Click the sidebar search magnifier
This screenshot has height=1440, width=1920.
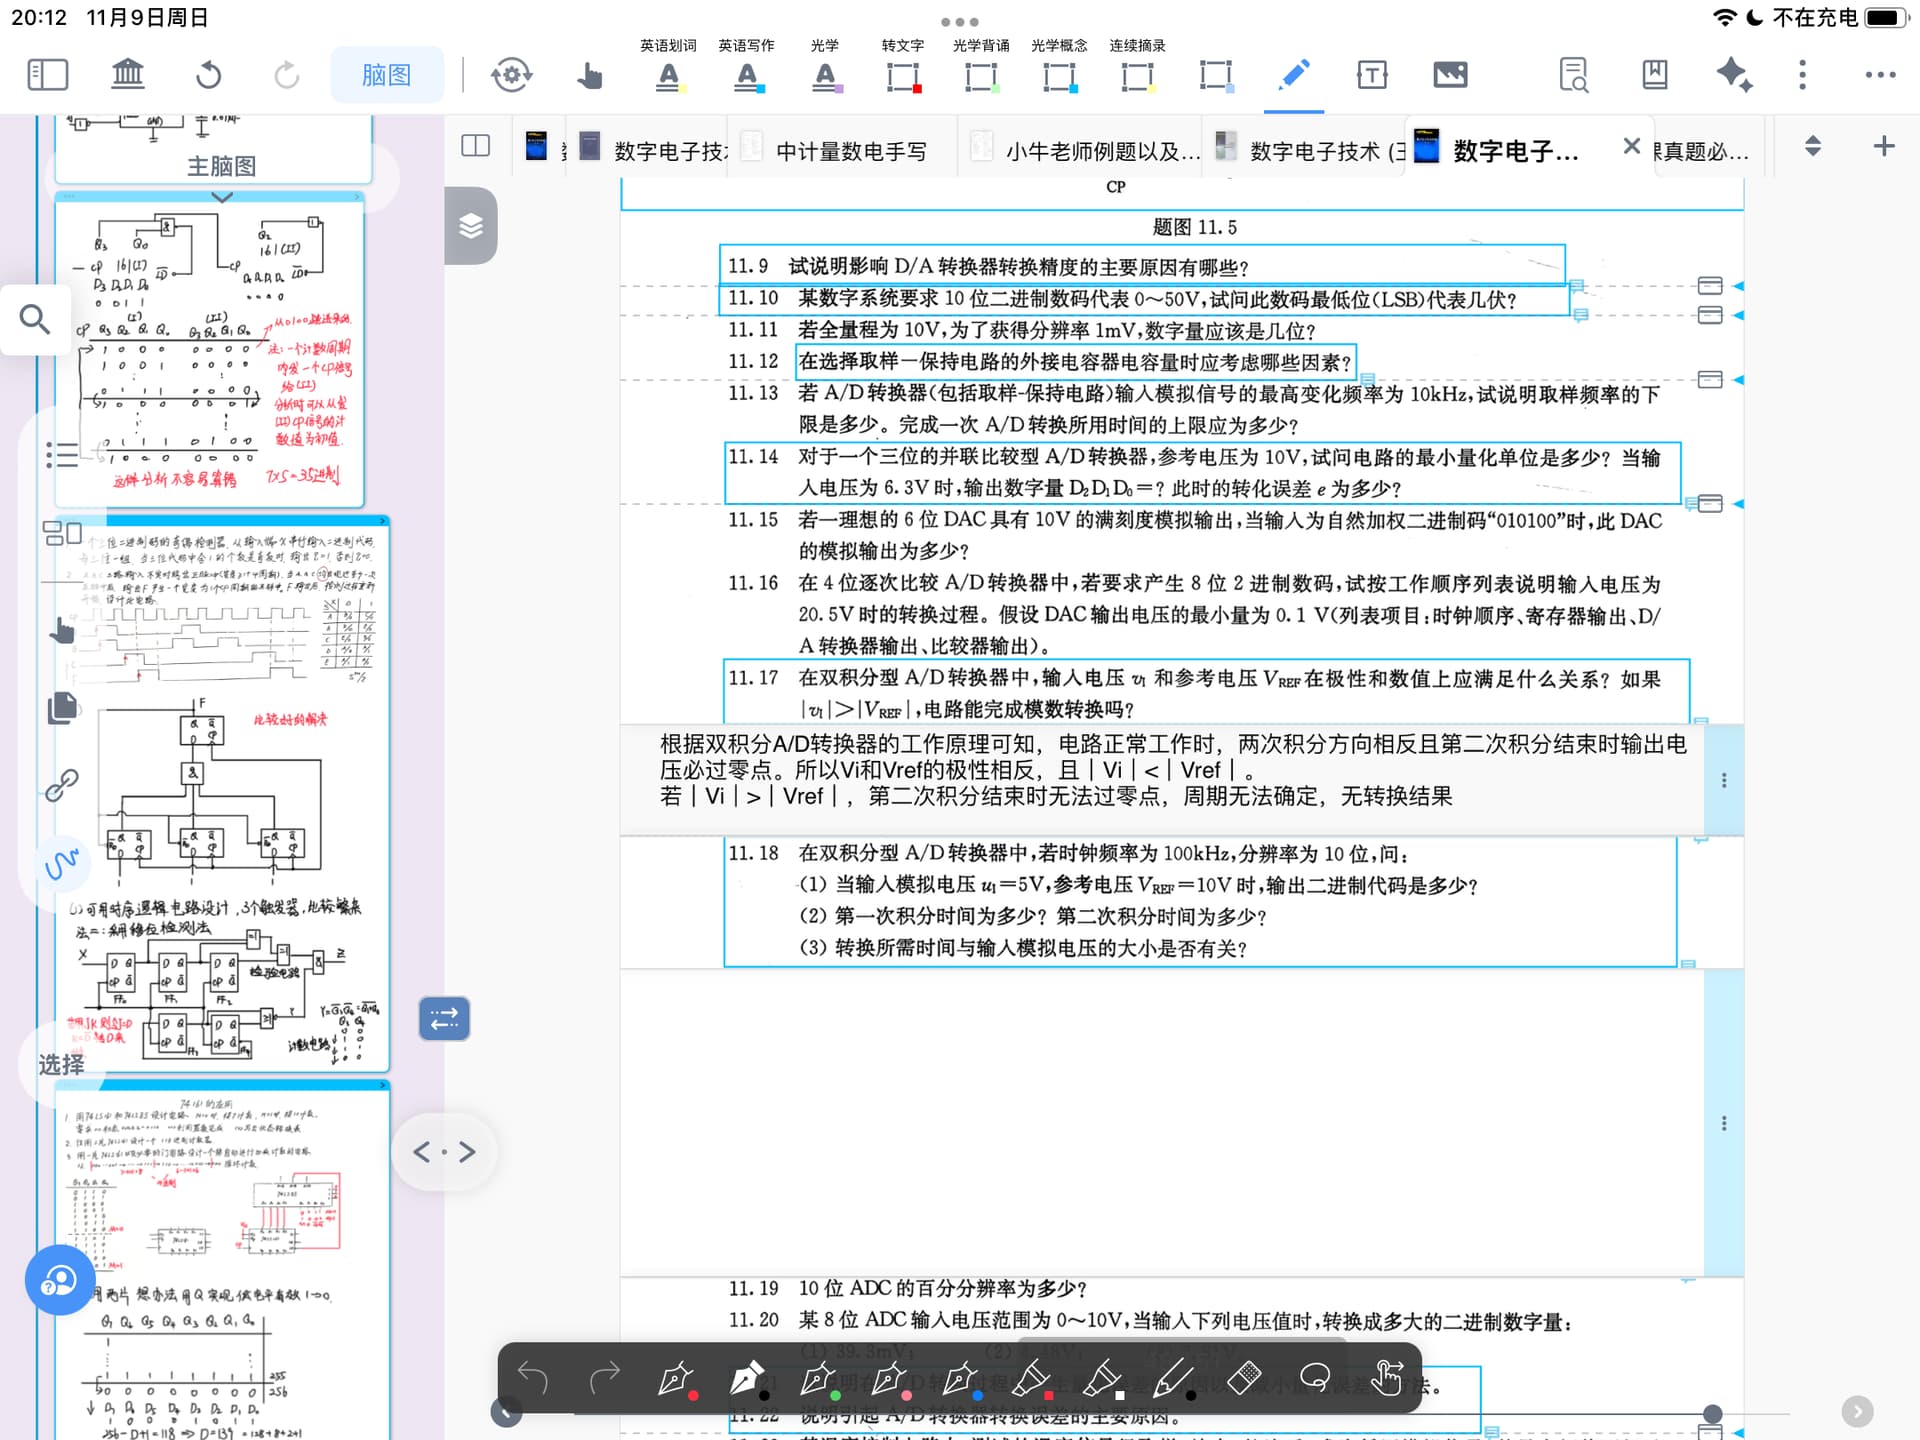click(x=35, y=320)
